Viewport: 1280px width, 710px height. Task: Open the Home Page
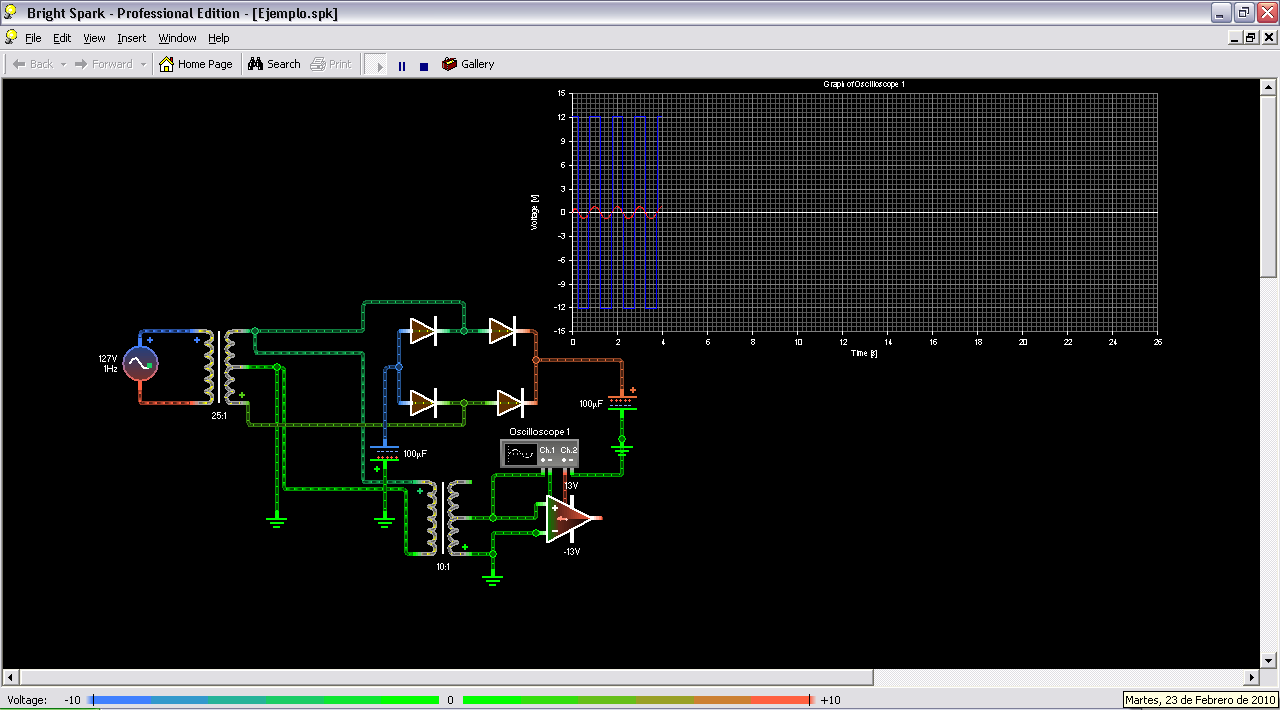point(196,63)
